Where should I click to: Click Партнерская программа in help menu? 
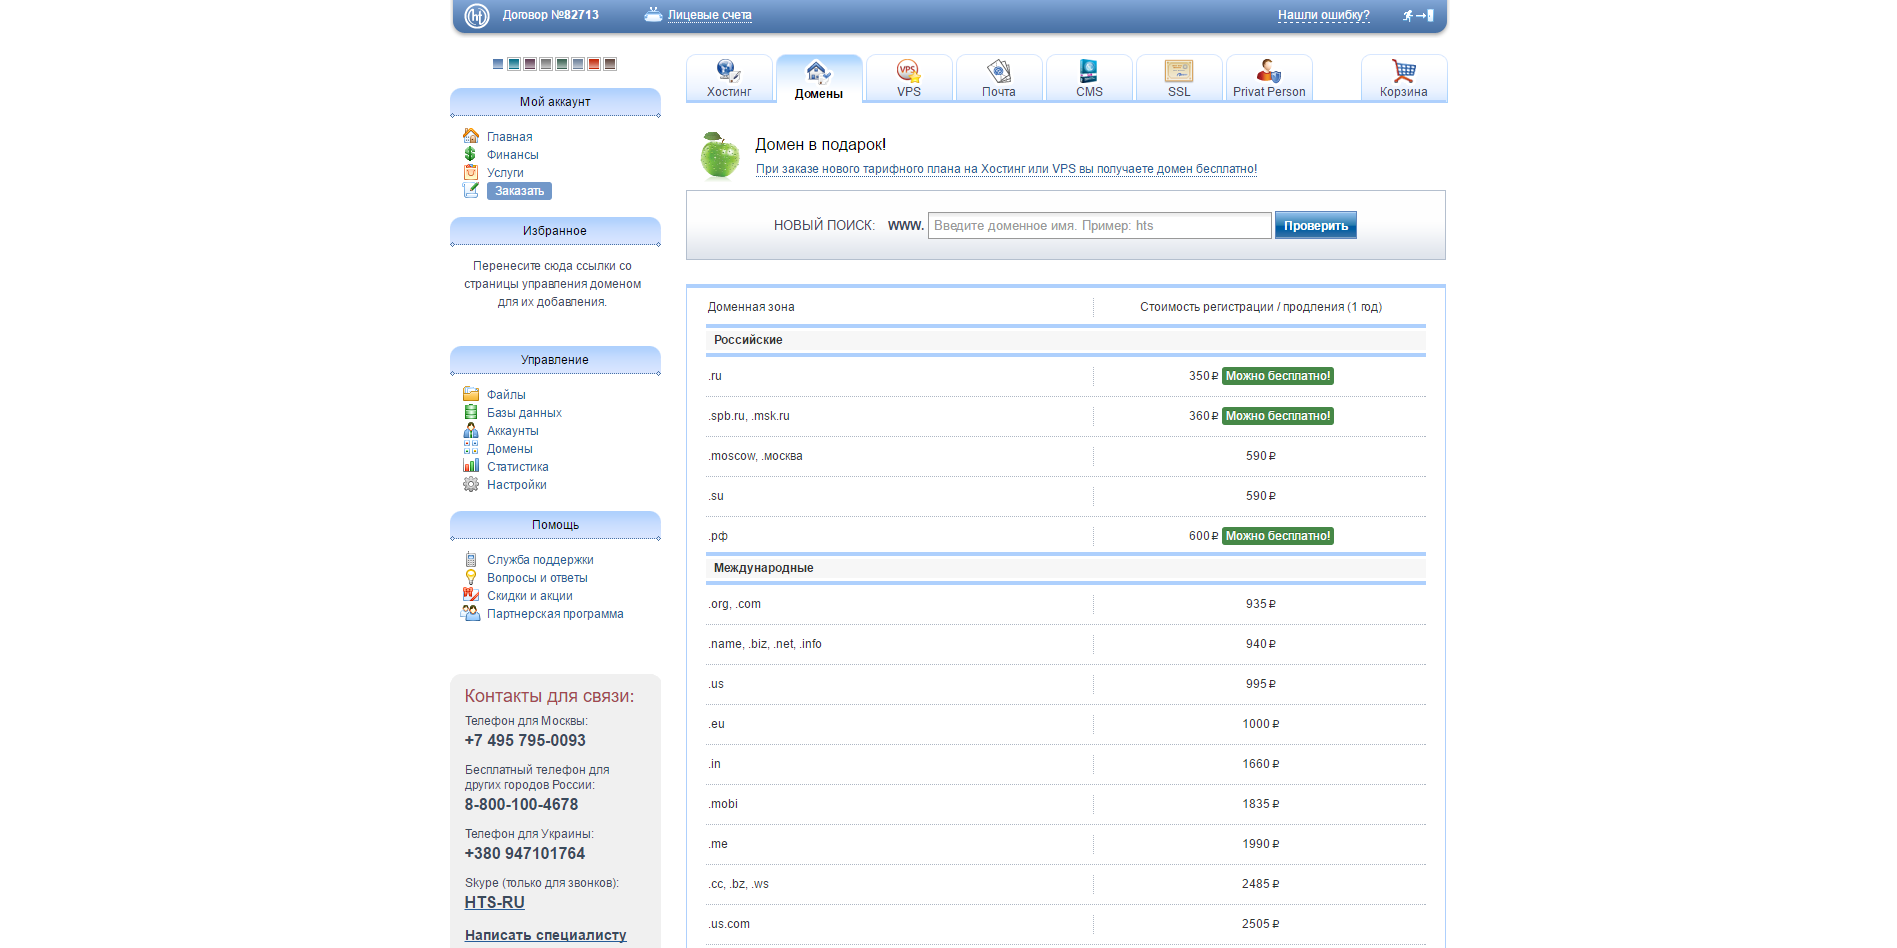555,614
